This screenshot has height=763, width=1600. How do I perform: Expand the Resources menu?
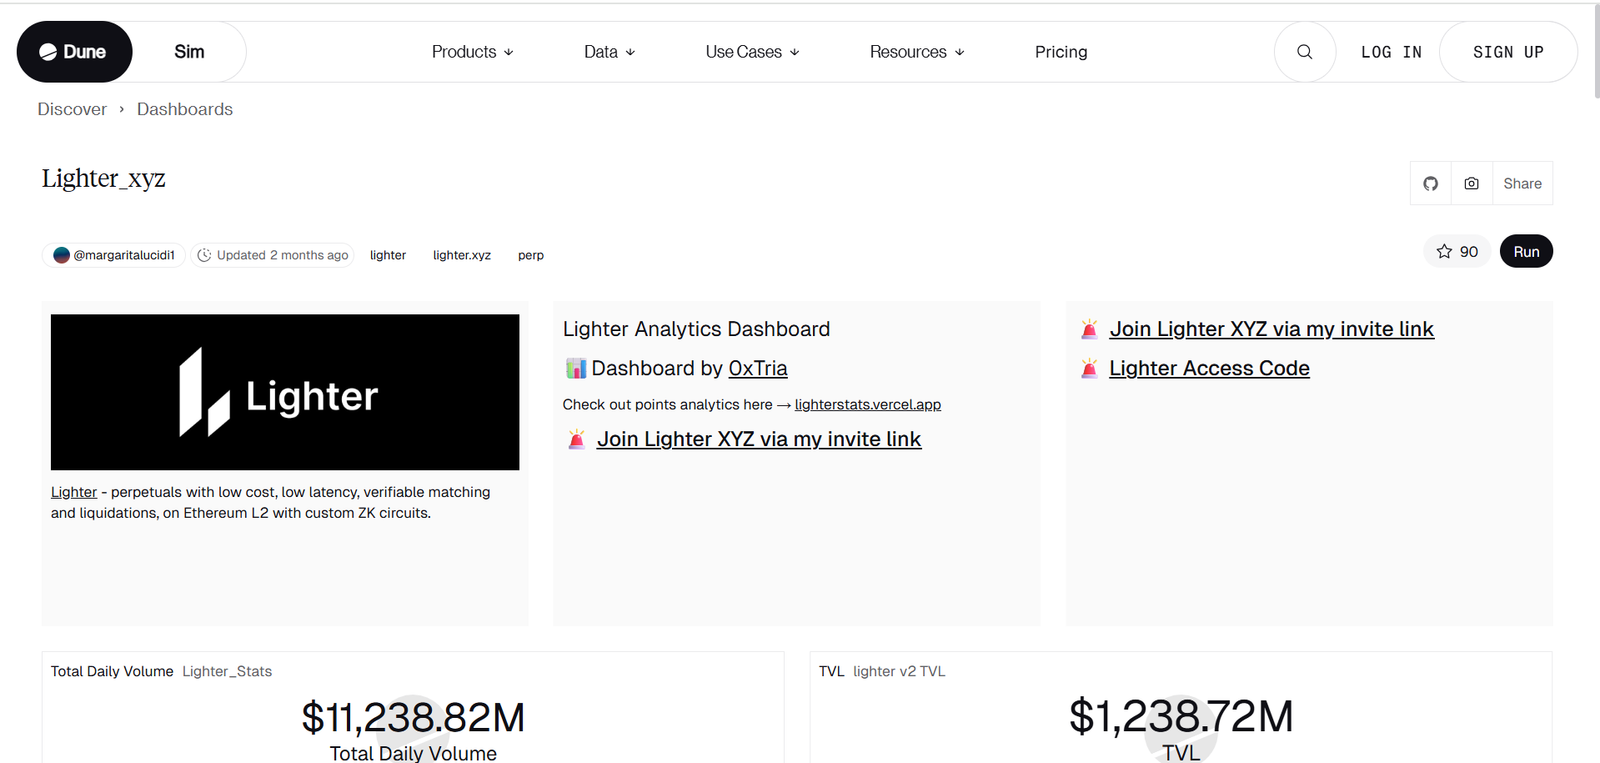tap(916, 52)
